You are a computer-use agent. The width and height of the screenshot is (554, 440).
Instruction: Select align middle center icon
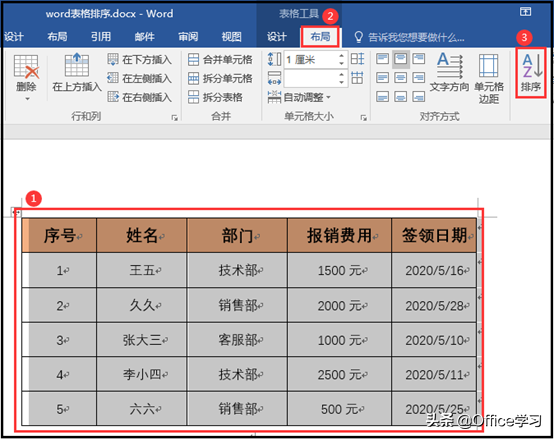coord(400,77)
